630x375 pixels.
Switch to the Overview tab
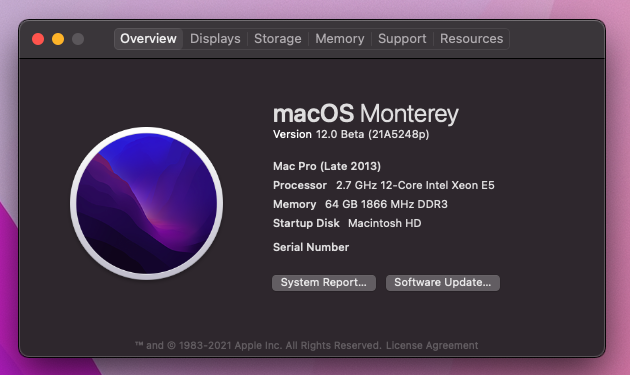pyautogui.click(x=148, y=39)
